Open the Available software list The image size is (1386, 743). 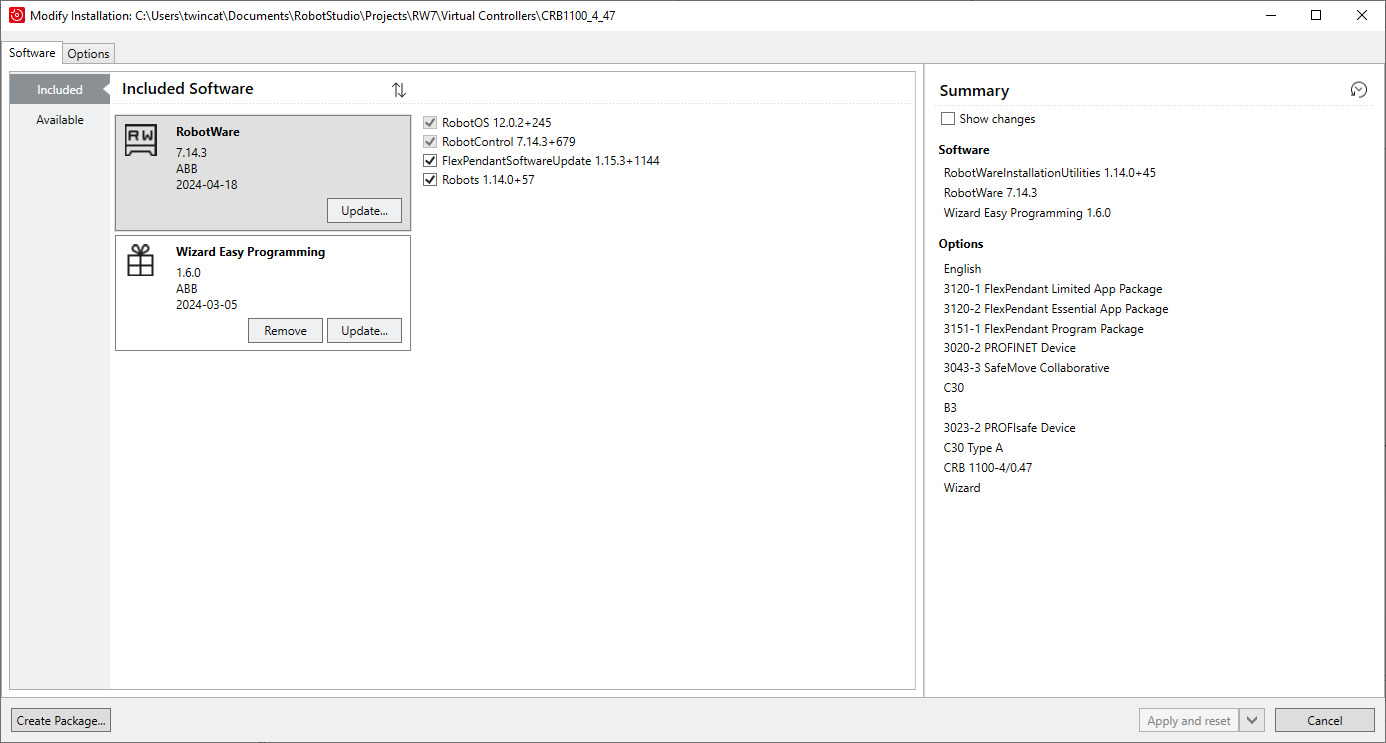point(60,120)
